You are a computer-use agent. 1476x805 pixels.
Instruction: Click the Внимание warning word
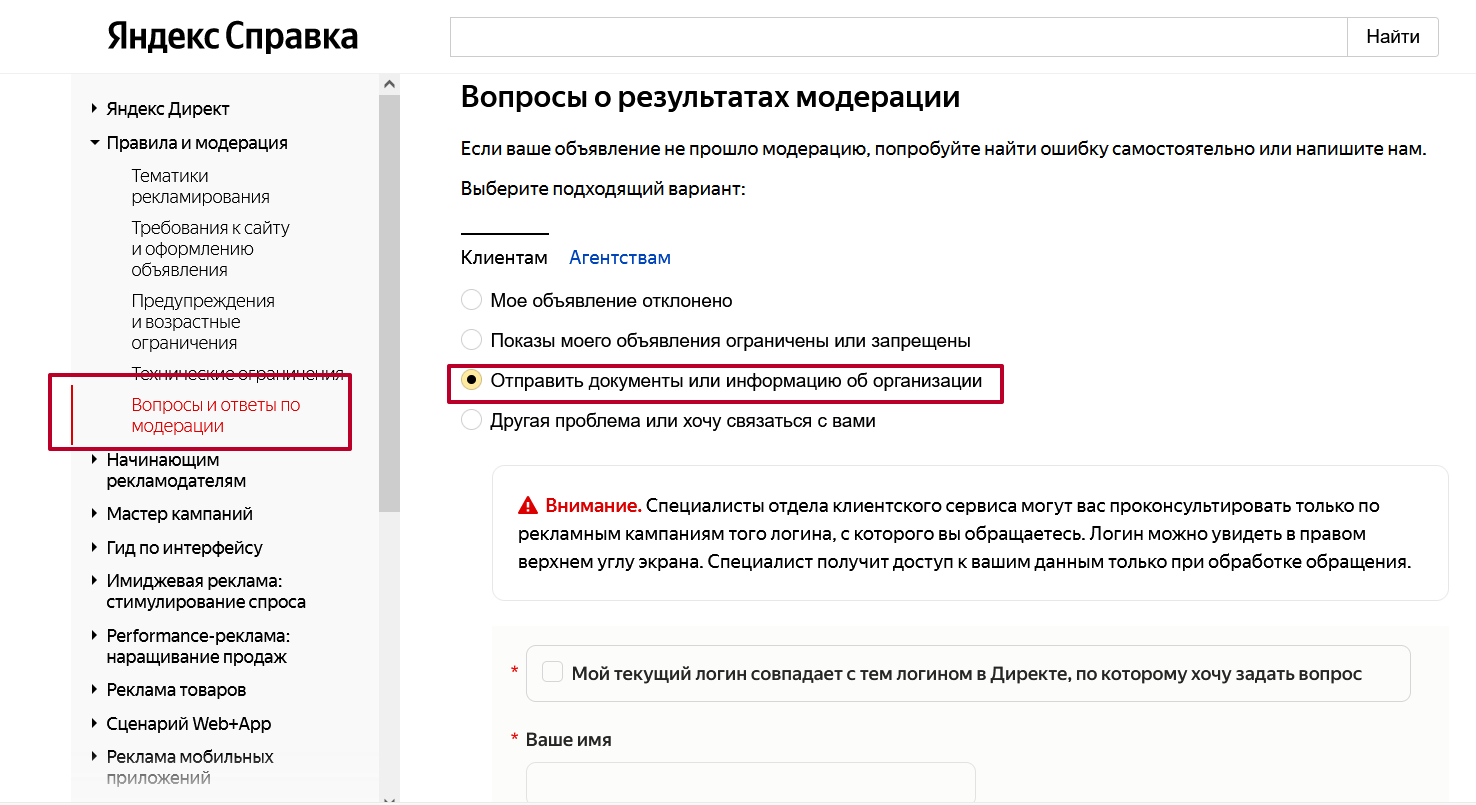tap(593, 505)
